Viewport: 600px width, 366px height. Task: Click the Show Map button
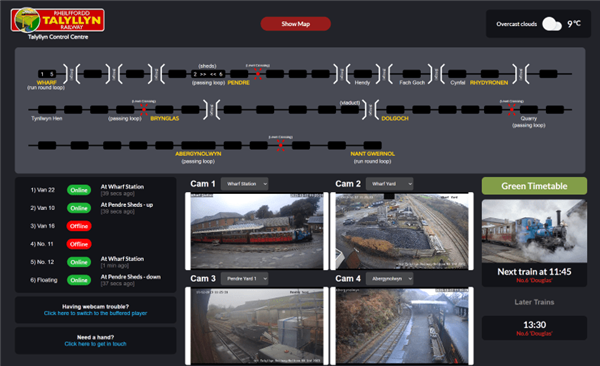[x=296, y=24]
